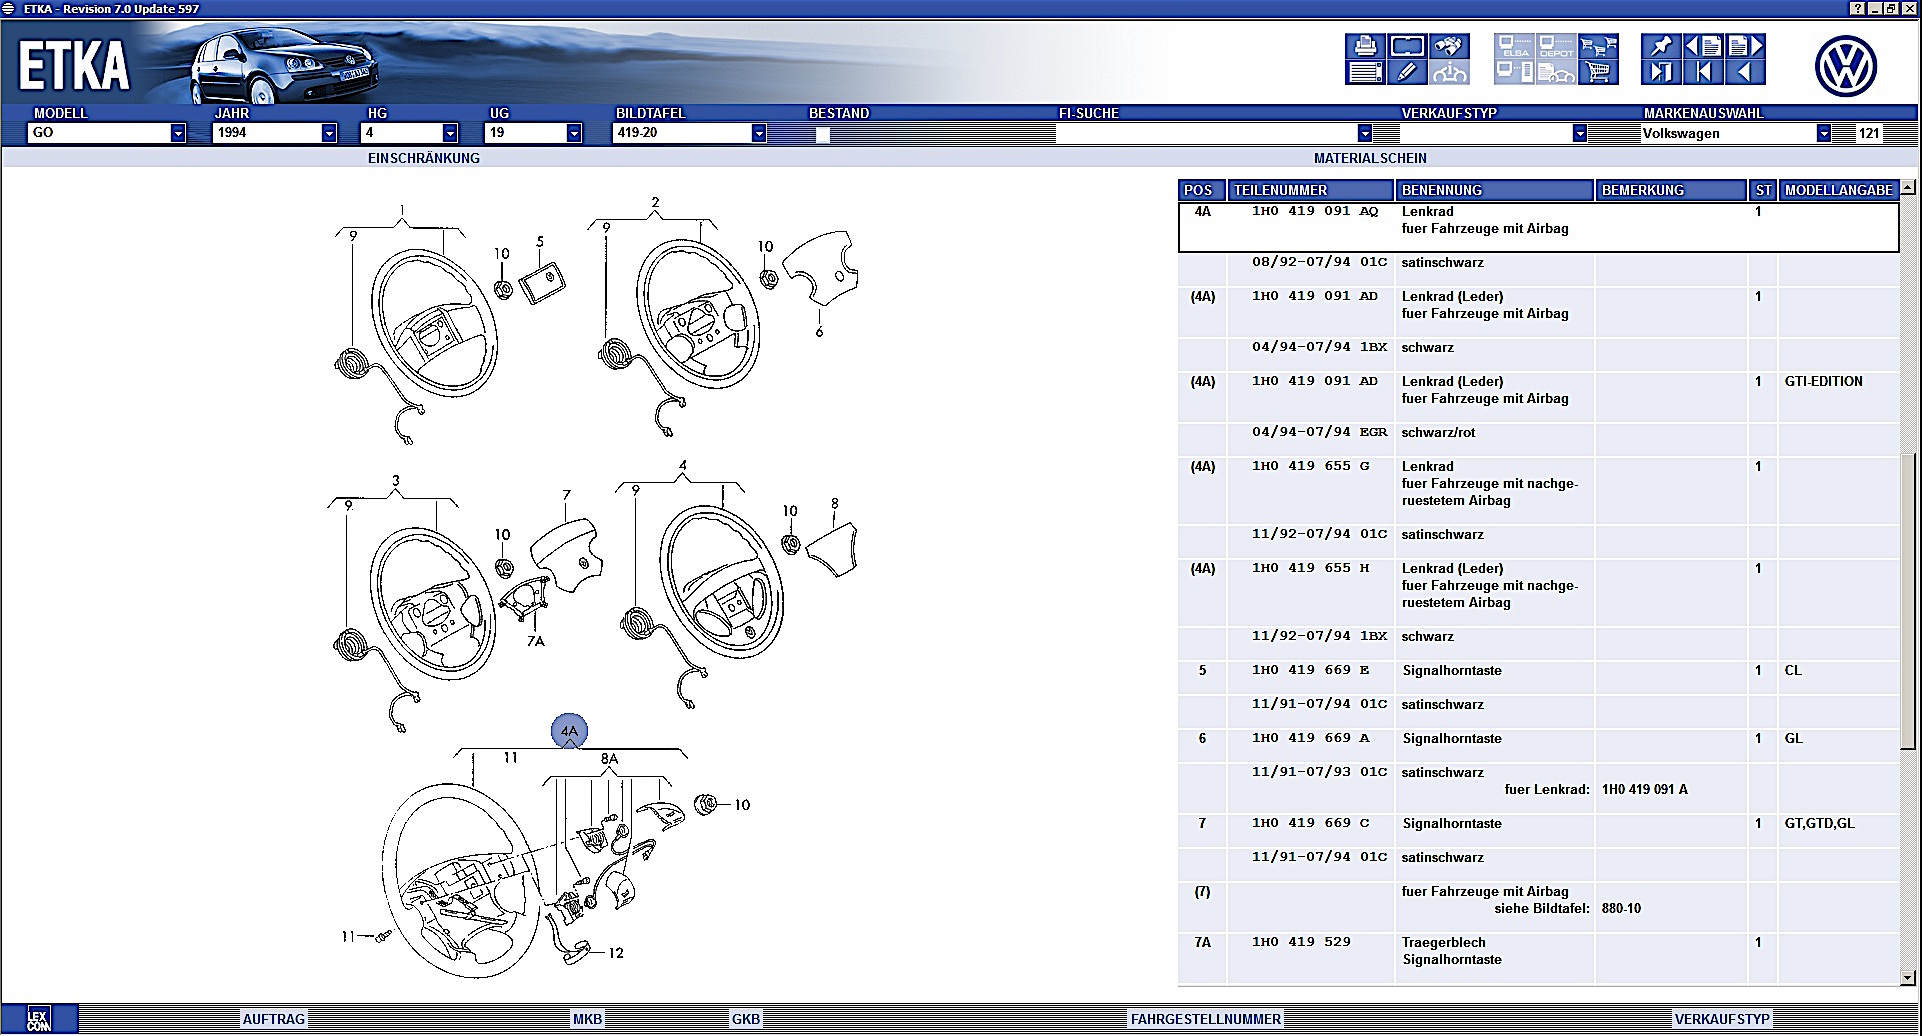Viewport: 1922px width, 1036px height.
Task: Click the LexCom logo icon at bottom left
Action: click(x=39, y=1019)
